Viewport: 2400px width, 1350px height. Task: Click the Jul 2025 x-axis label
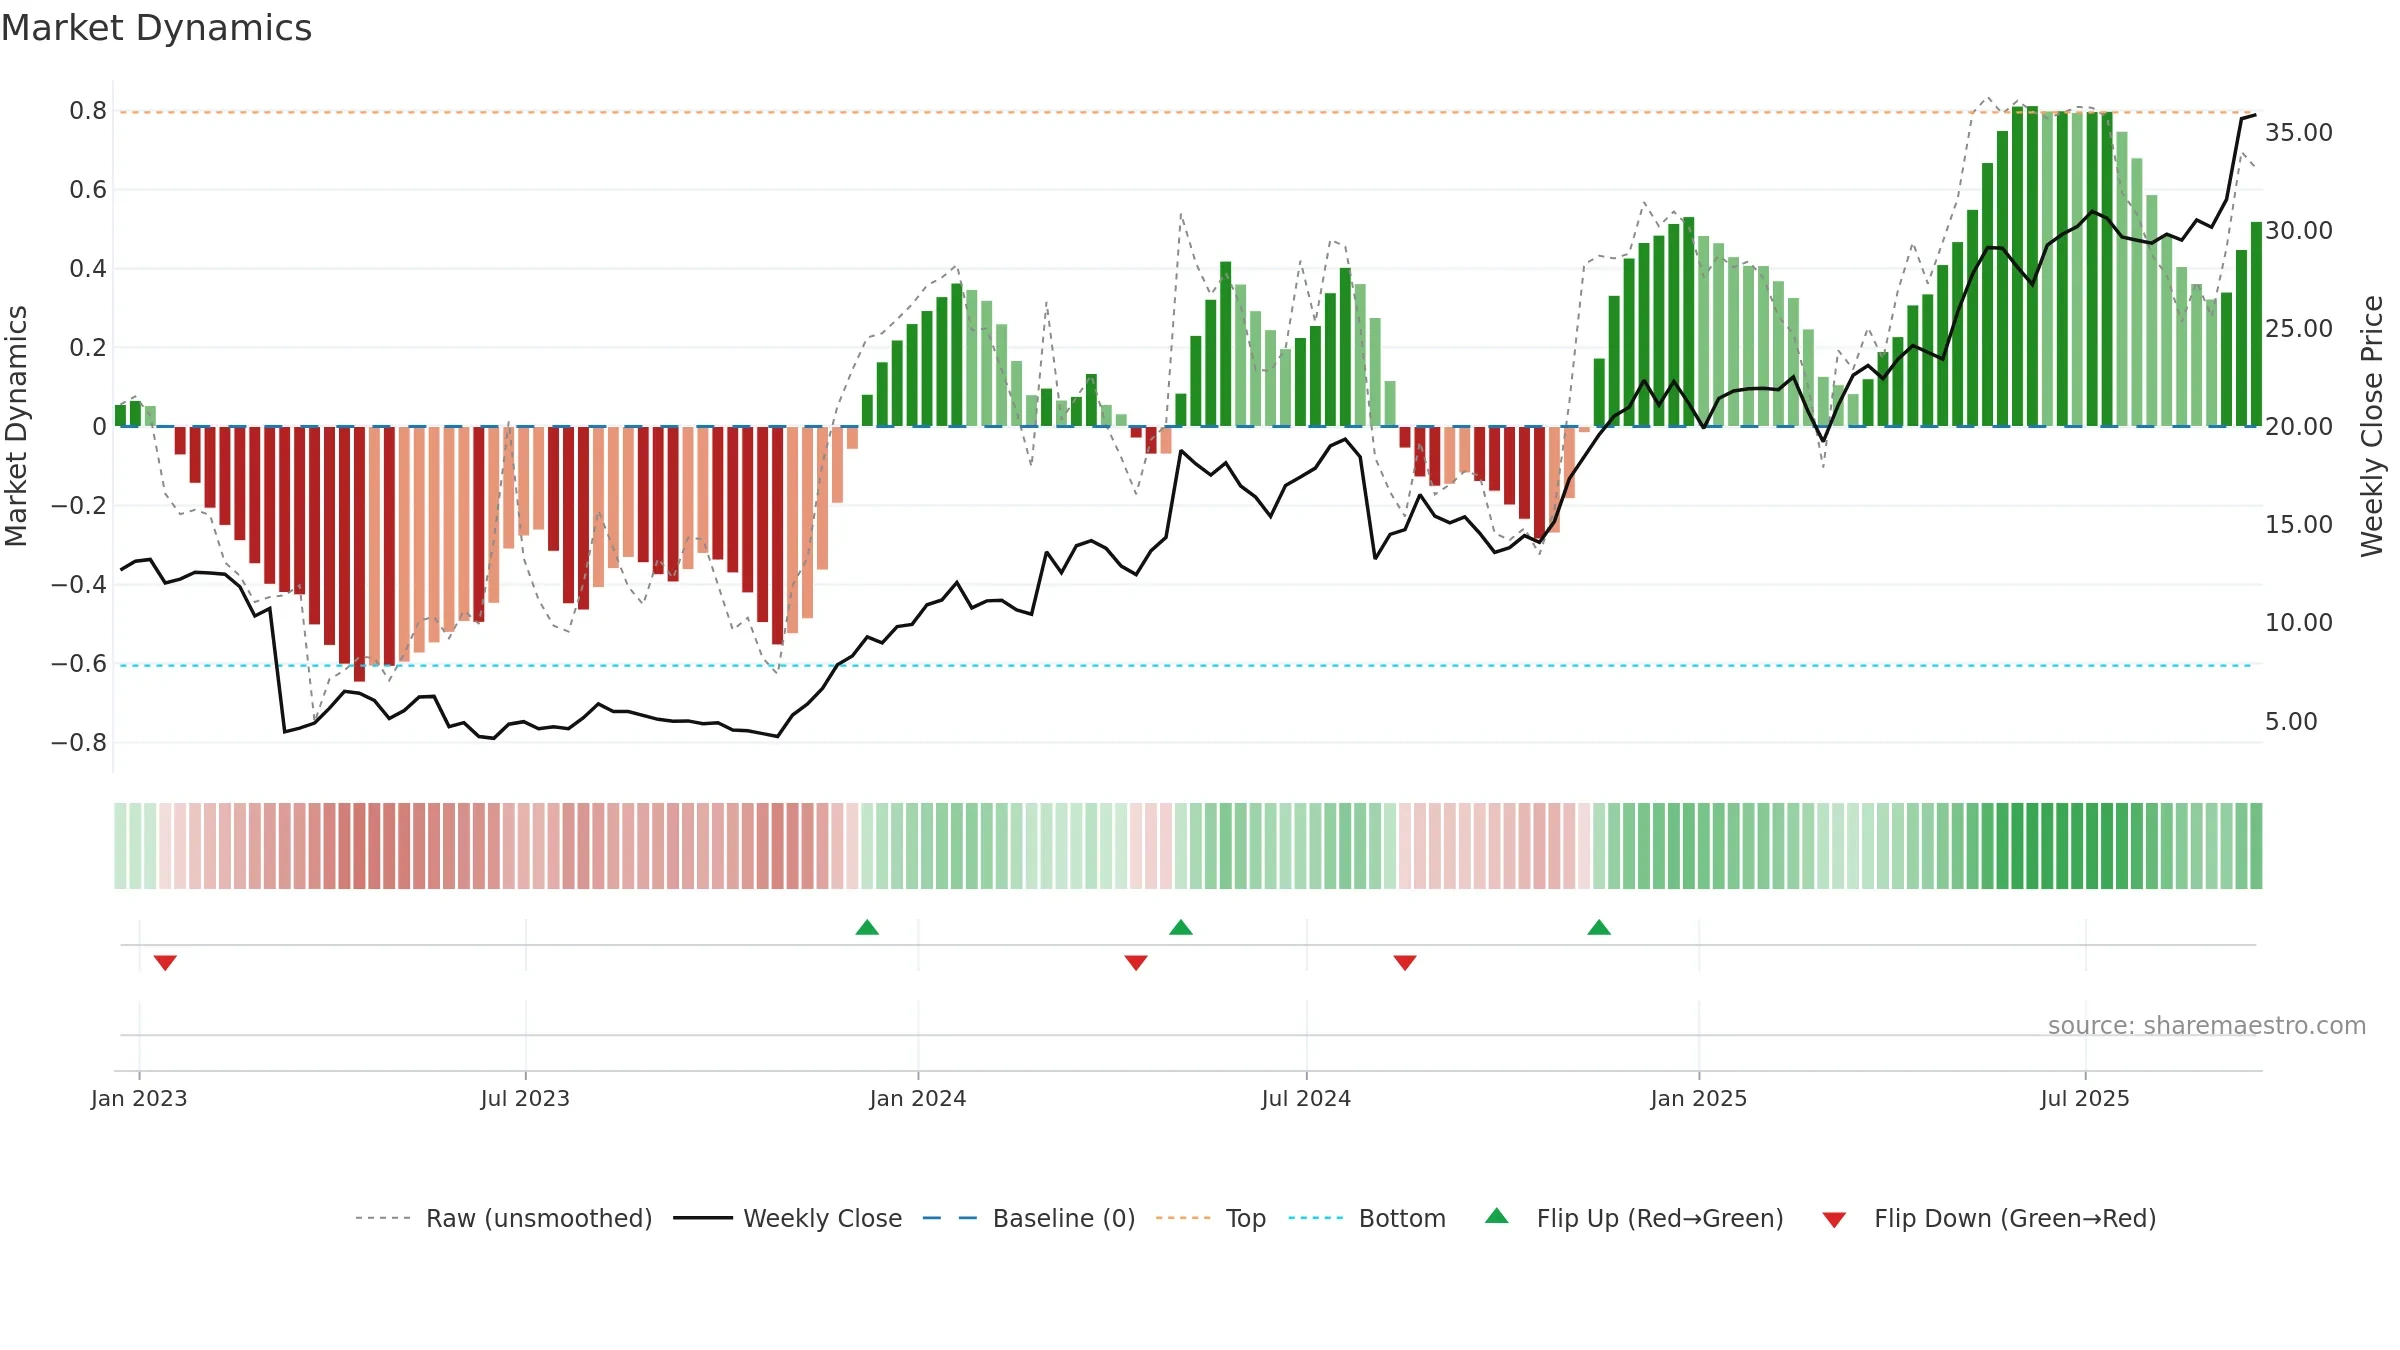pos(2085,1098)
